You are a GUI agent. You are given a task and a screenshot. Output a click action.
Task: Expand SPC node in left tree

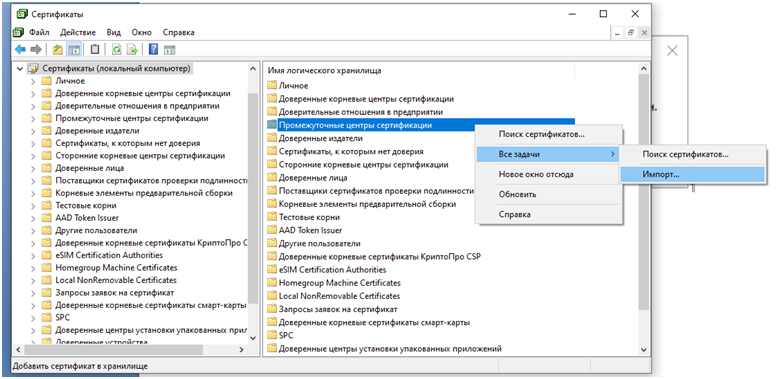coord(33,318)
